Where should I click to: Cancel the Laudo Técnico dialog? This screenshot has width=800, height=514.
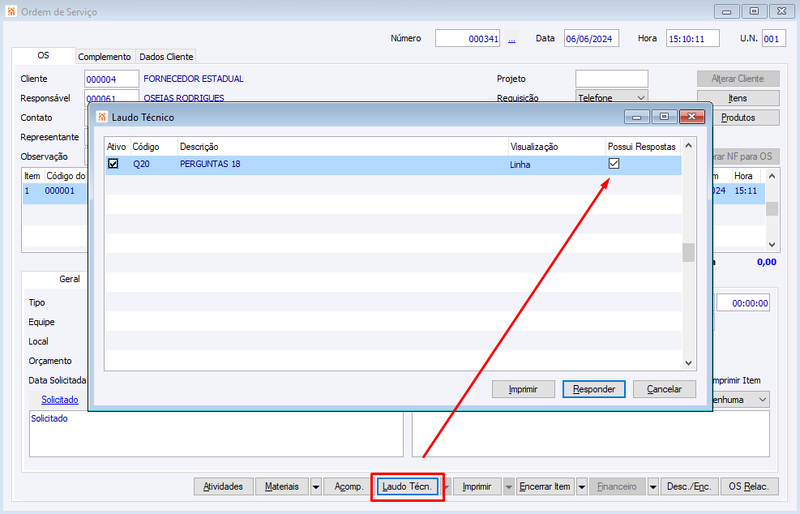tap(664, 389)
